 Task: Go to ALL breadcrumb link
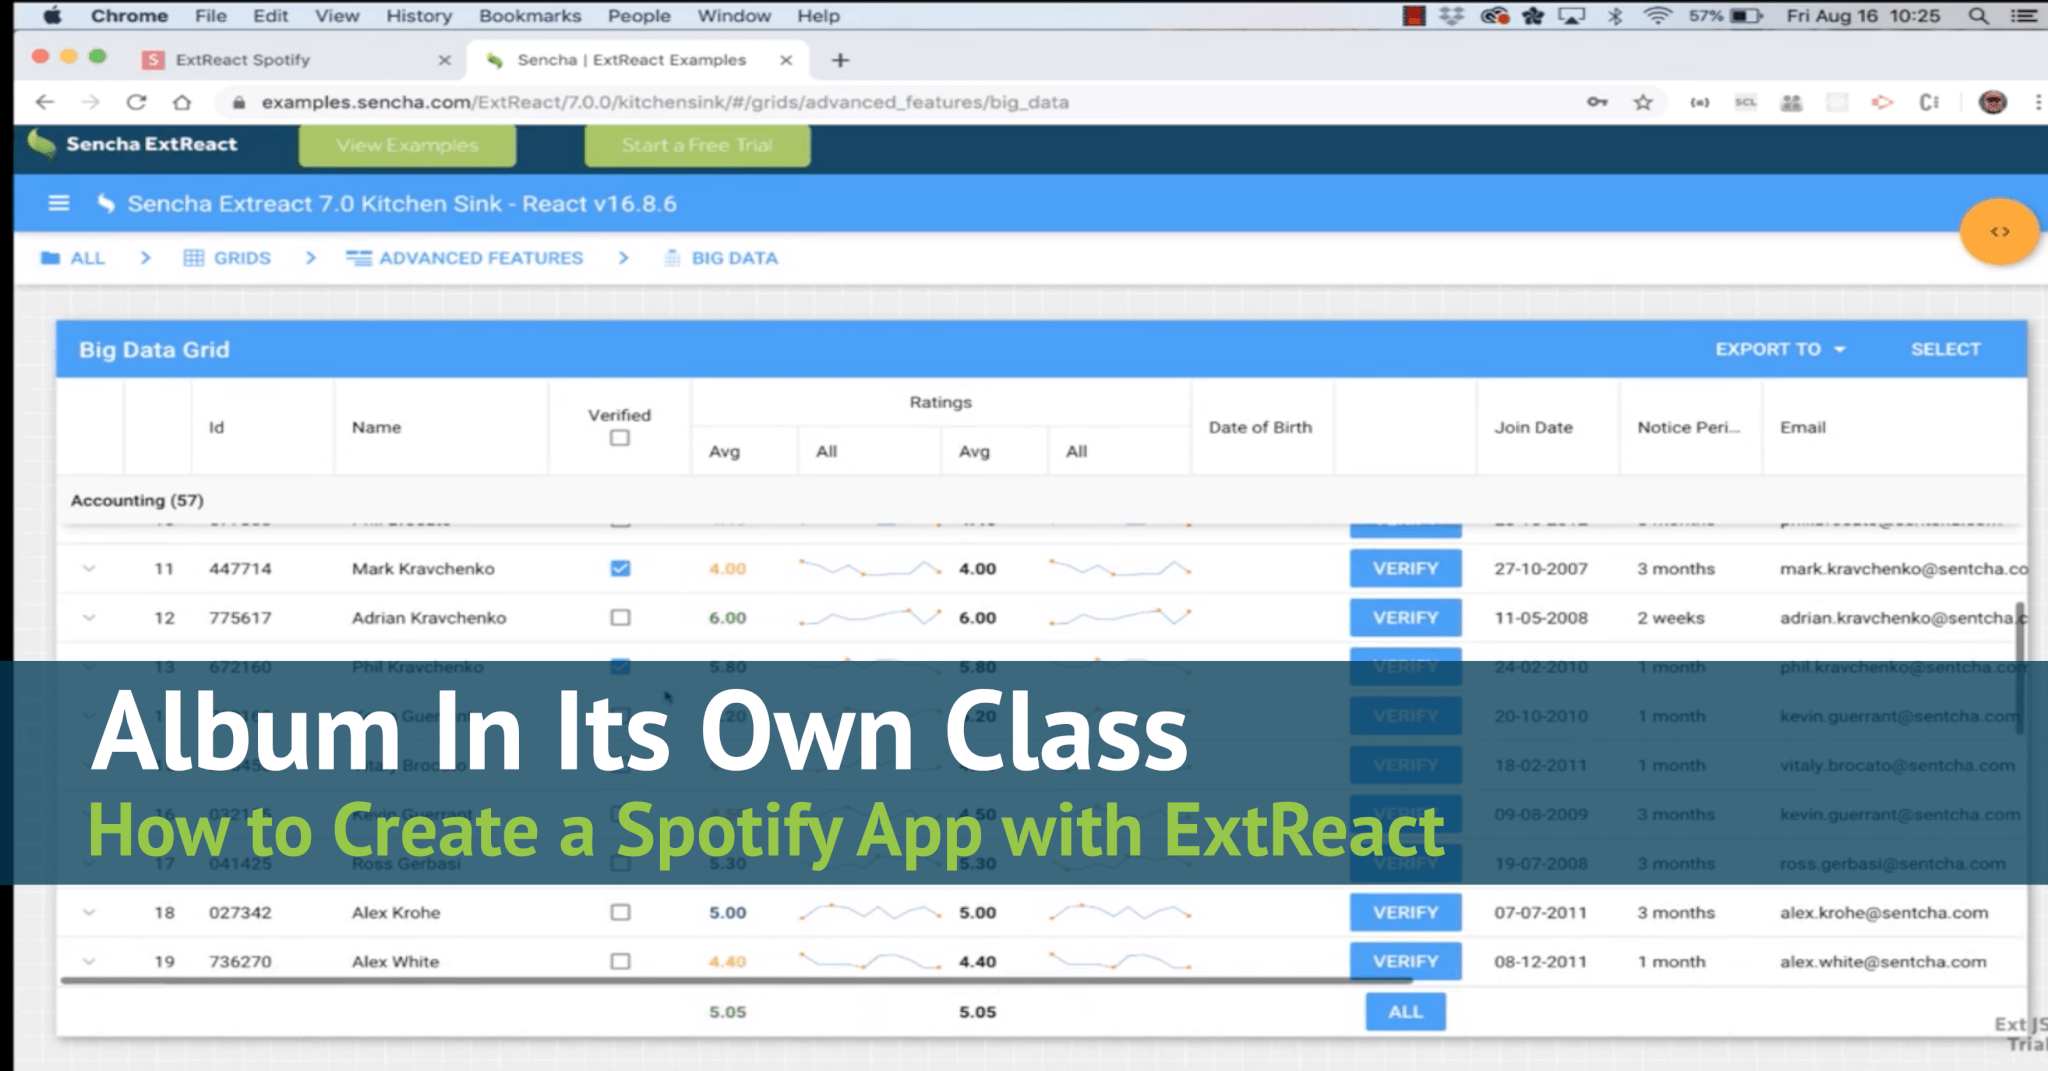(x=73, y=258)
